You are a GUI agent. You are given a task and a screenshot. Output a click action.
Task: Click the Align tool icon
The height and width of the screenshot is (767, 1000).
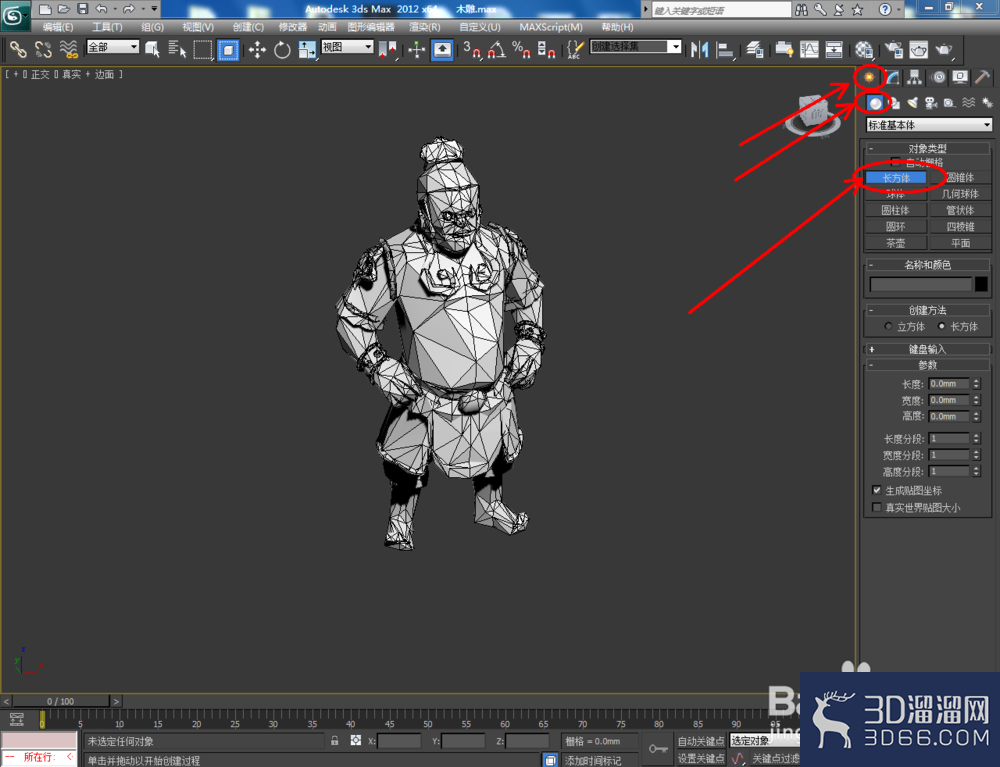pos(725,49)
